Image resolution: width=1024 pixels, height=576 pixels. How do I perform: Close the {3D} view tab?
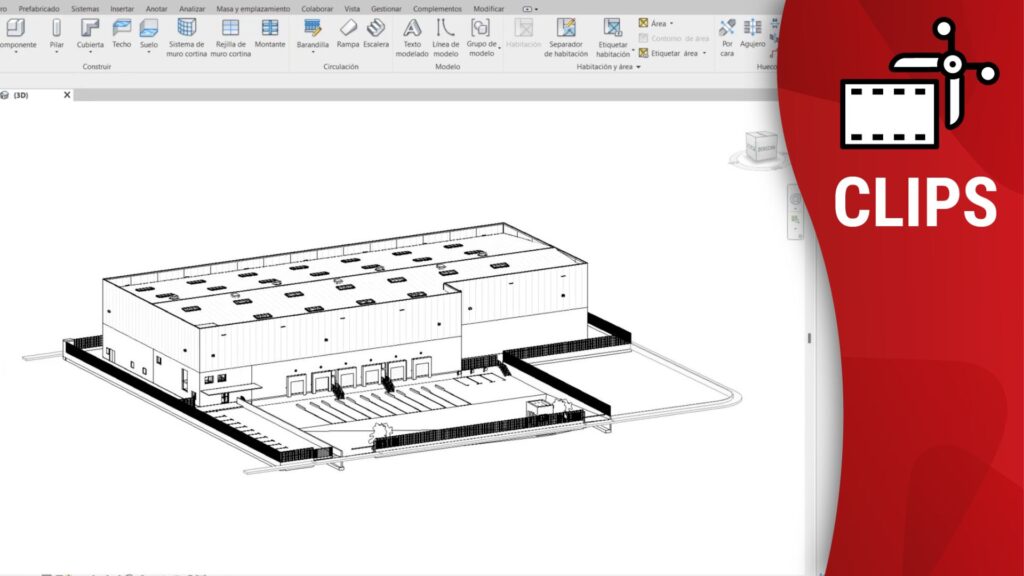click(67, 95)
